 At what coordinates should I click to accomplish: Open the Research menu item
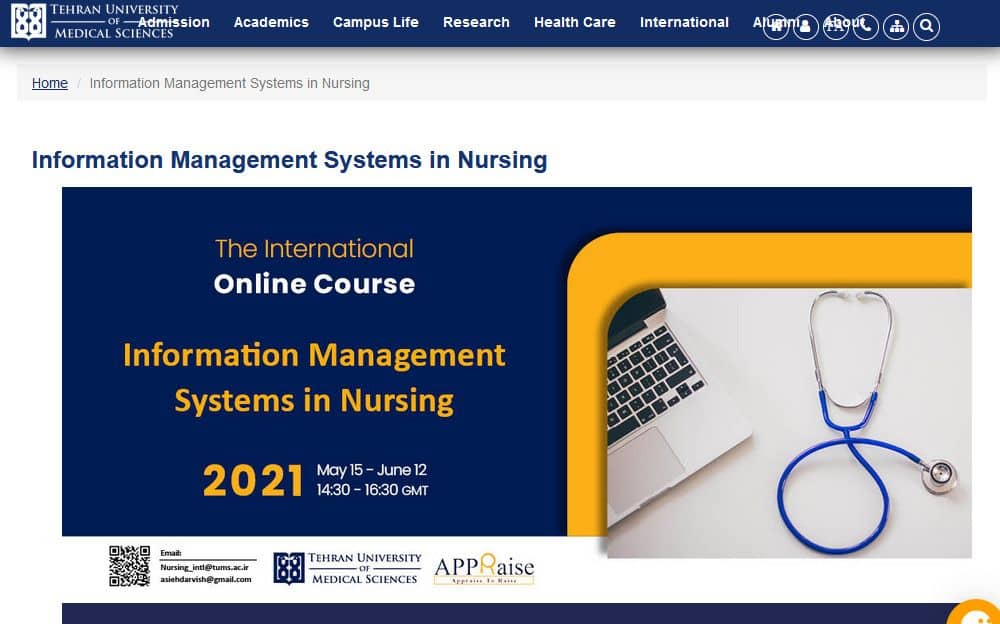476,22
